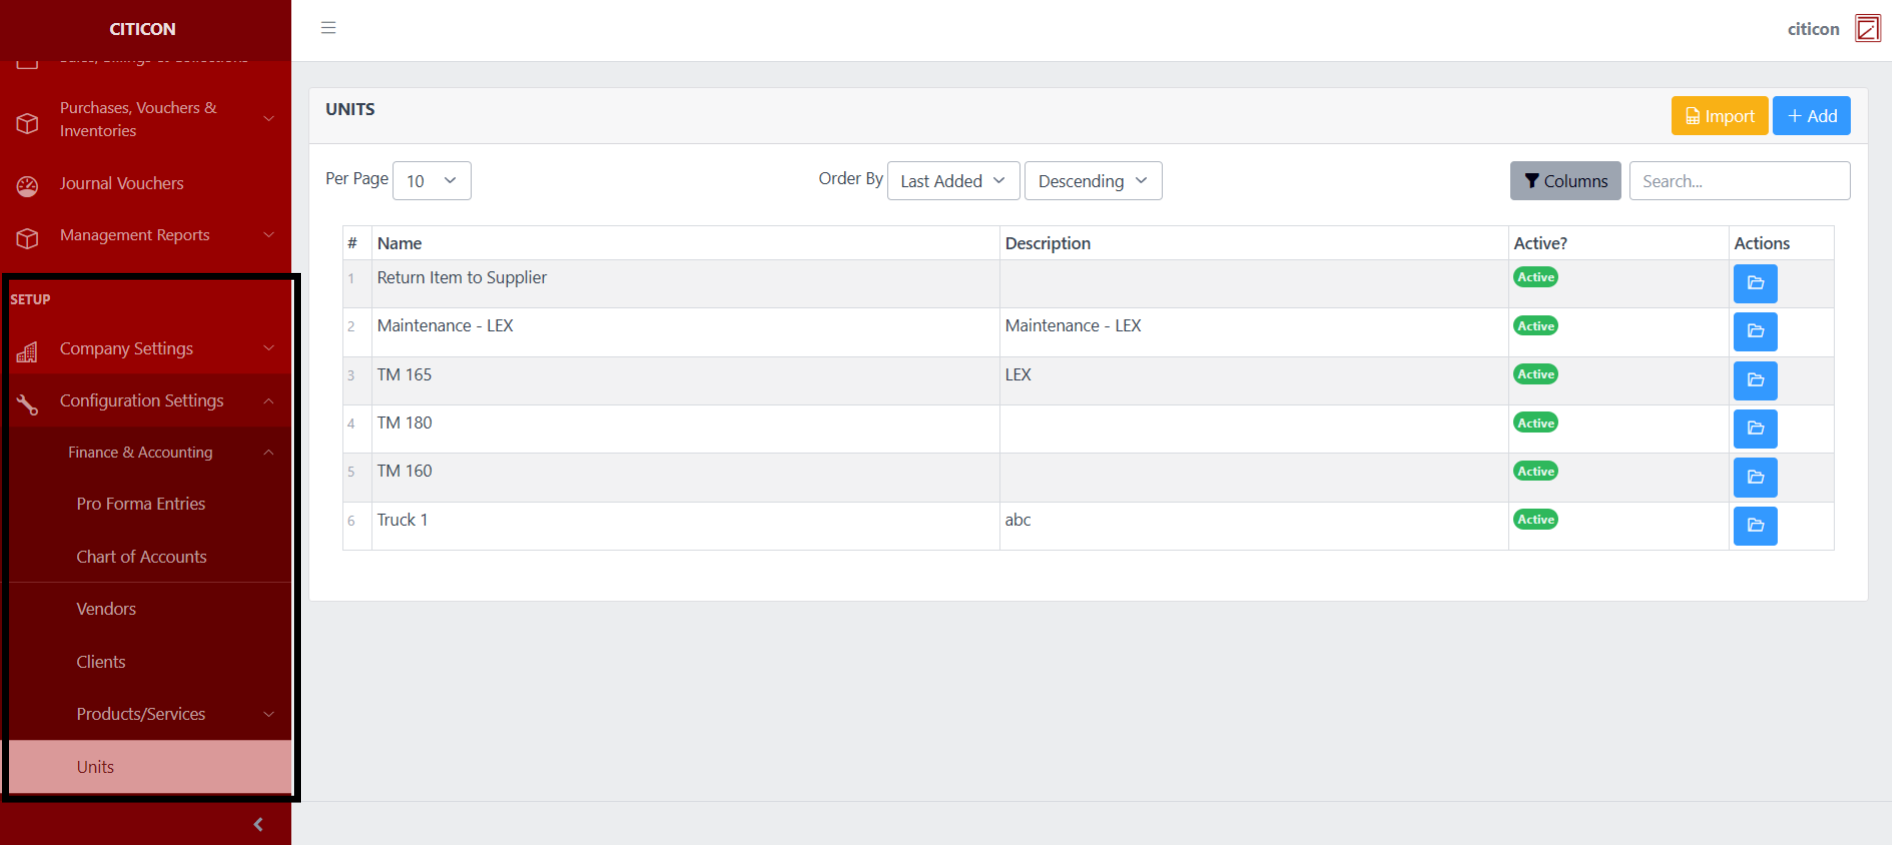Screen dimensions: 1892x845
Task: Click the Search input field
Action: [1738, 181]
